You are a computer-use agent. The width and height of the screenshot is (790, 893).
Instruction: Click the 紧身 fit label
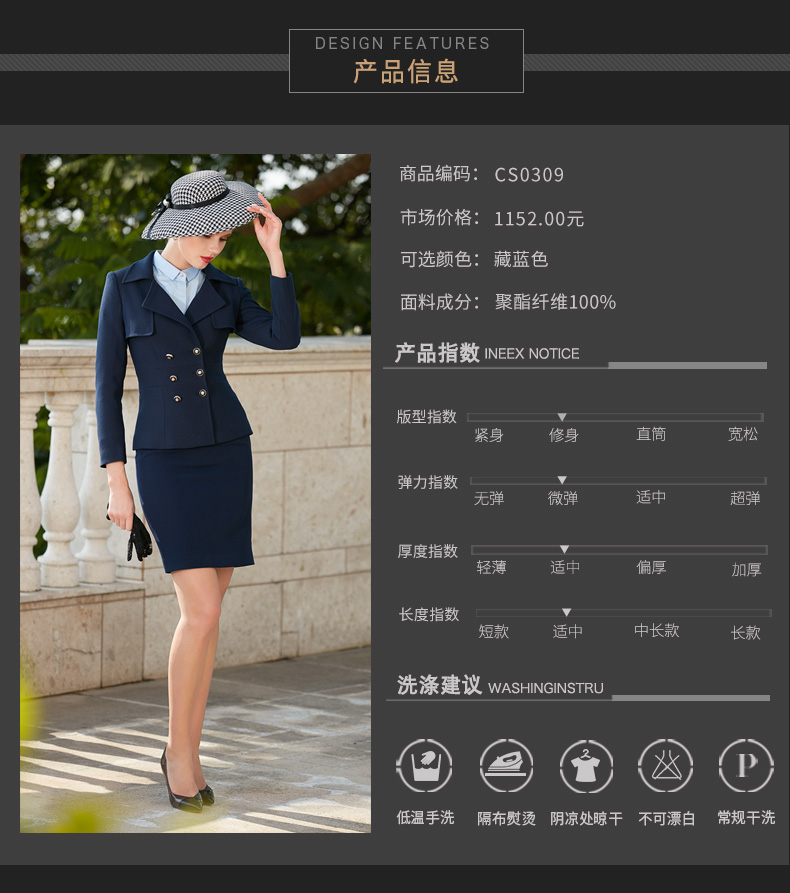coord(489,436)
